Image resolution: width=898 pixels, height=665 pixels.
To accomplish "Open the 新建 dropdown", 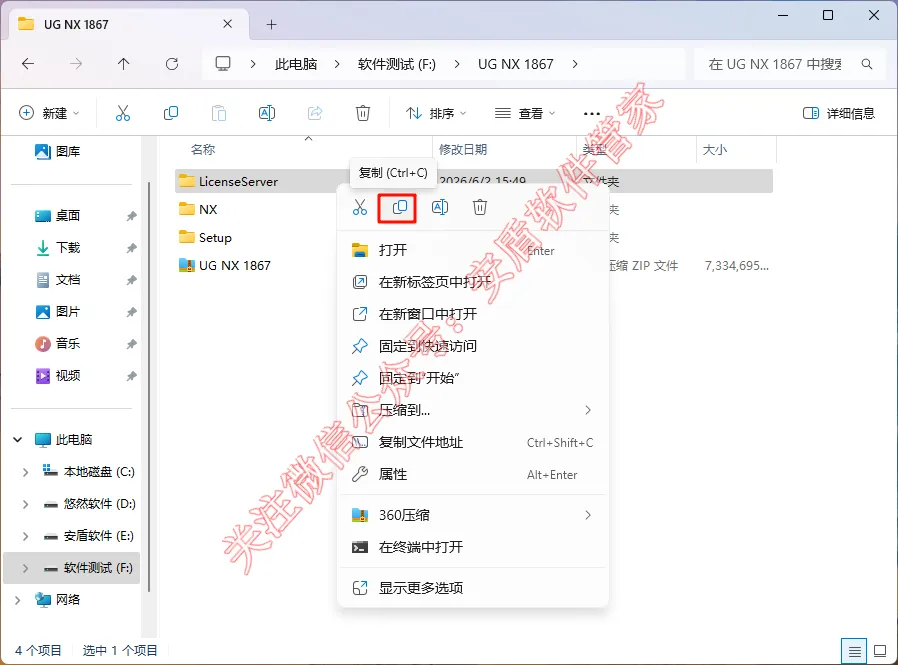I will tap(49, 113).
